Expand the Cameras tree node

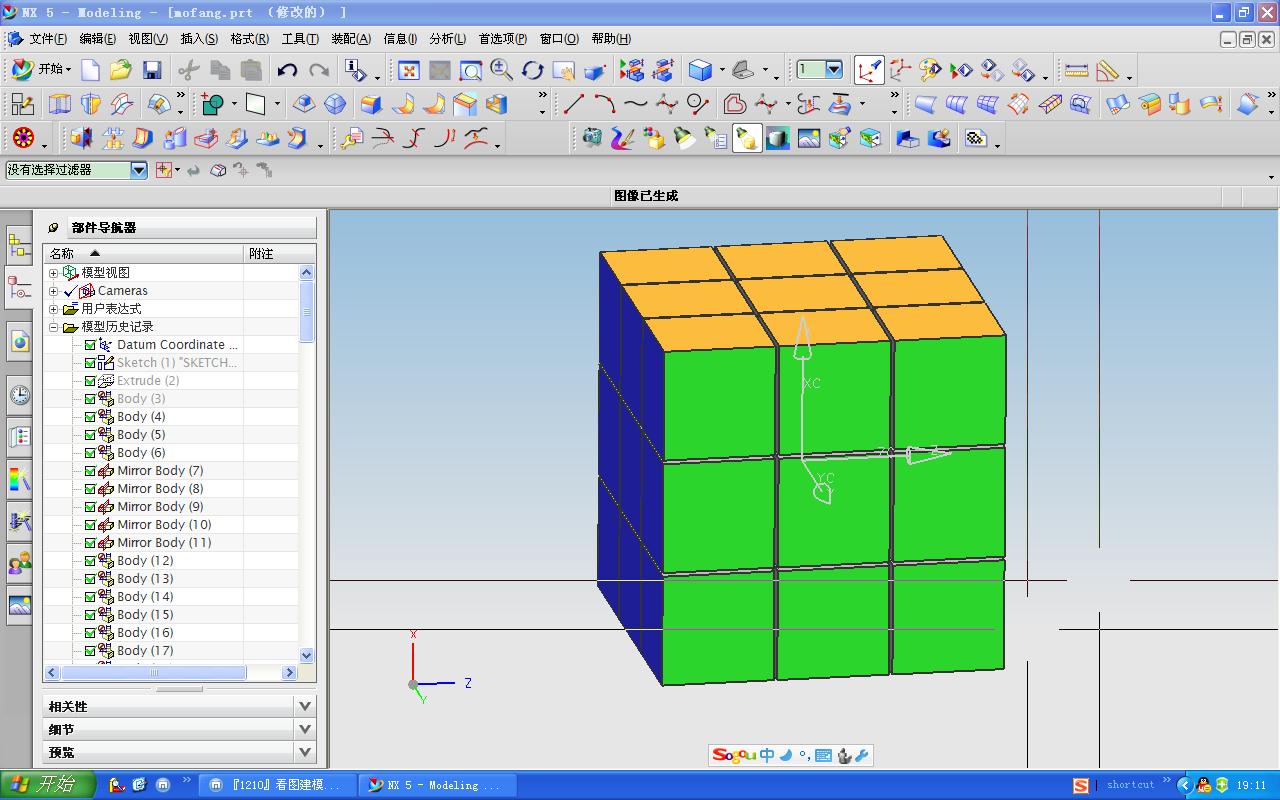[x=54, y=291]
